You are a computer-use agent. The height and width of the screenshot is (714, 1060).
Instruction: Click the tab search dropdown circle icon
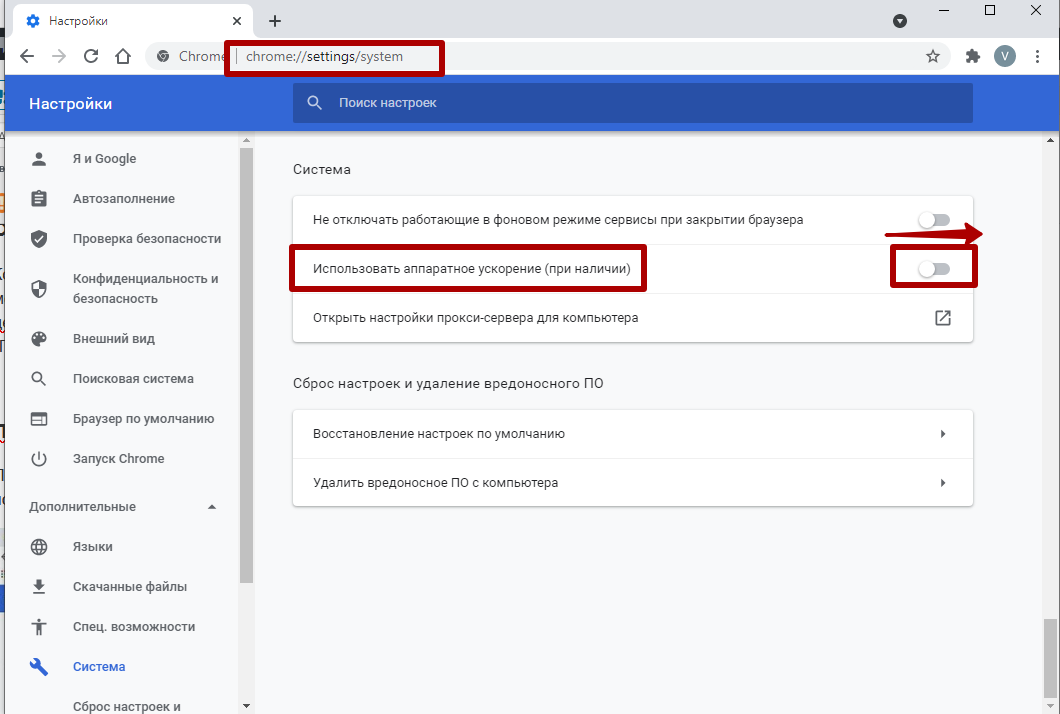point(900,21)
